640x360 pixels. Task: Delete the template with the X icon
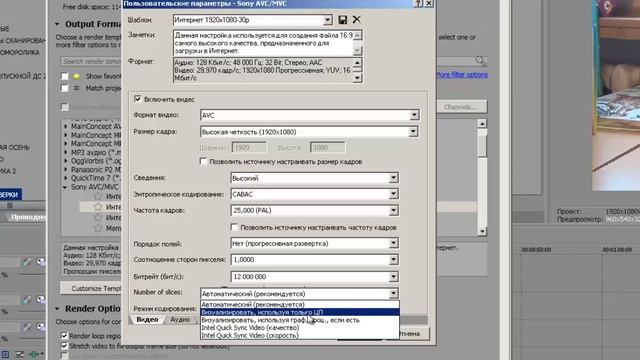tap(356, 20)
